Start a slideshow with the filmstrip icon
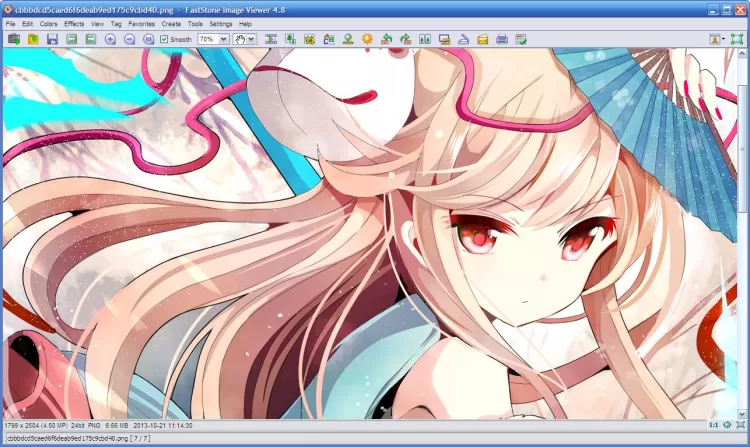750x447 pixels. [x=271, y=39]
